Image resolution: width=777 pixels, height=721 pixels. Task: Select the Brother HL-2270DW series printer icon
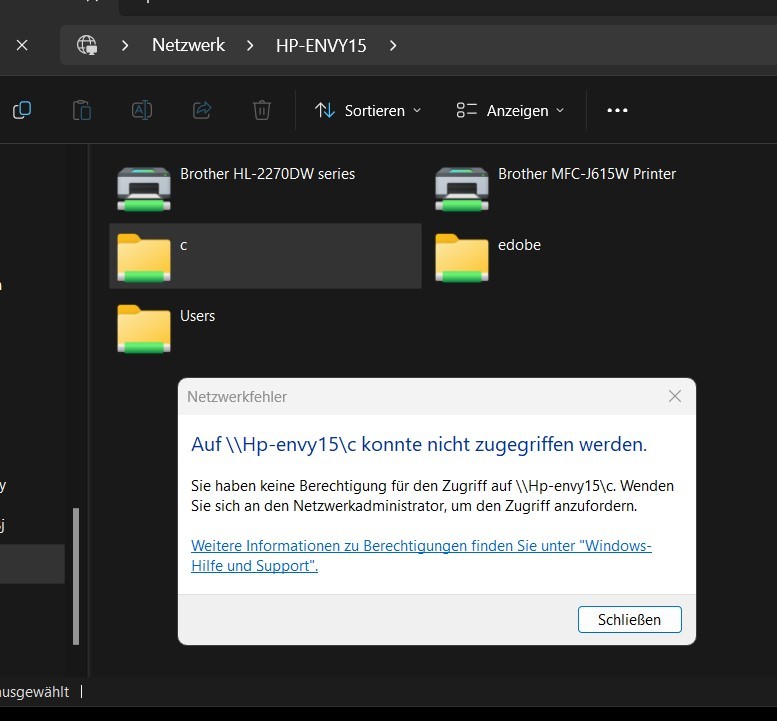tap(144, 189)
